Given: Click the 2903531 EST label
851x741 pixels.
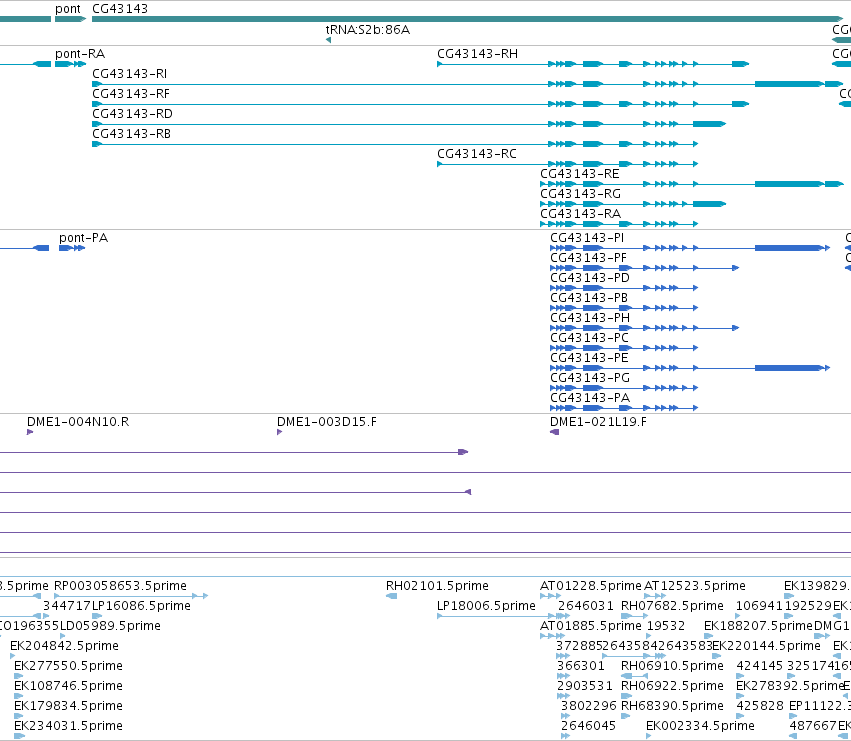Looking at the screenshot, I should 585,686.
